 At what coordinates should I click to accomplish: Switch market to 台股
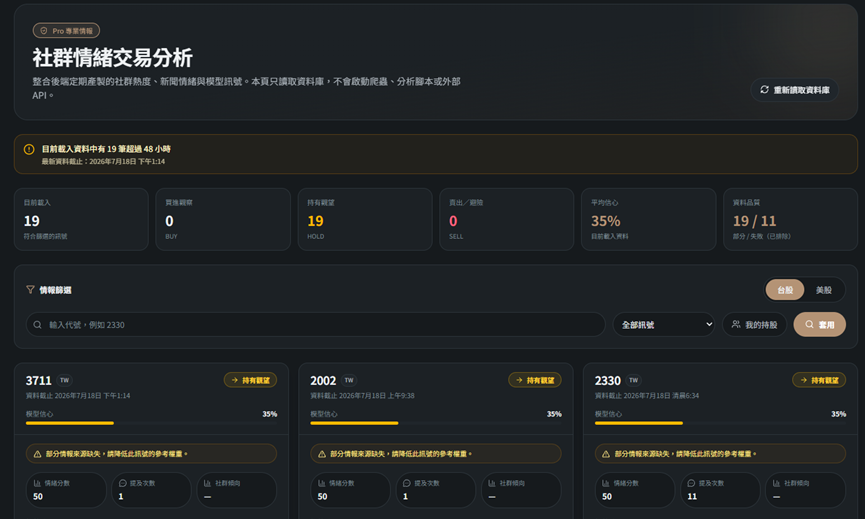[x=784, y=290]
